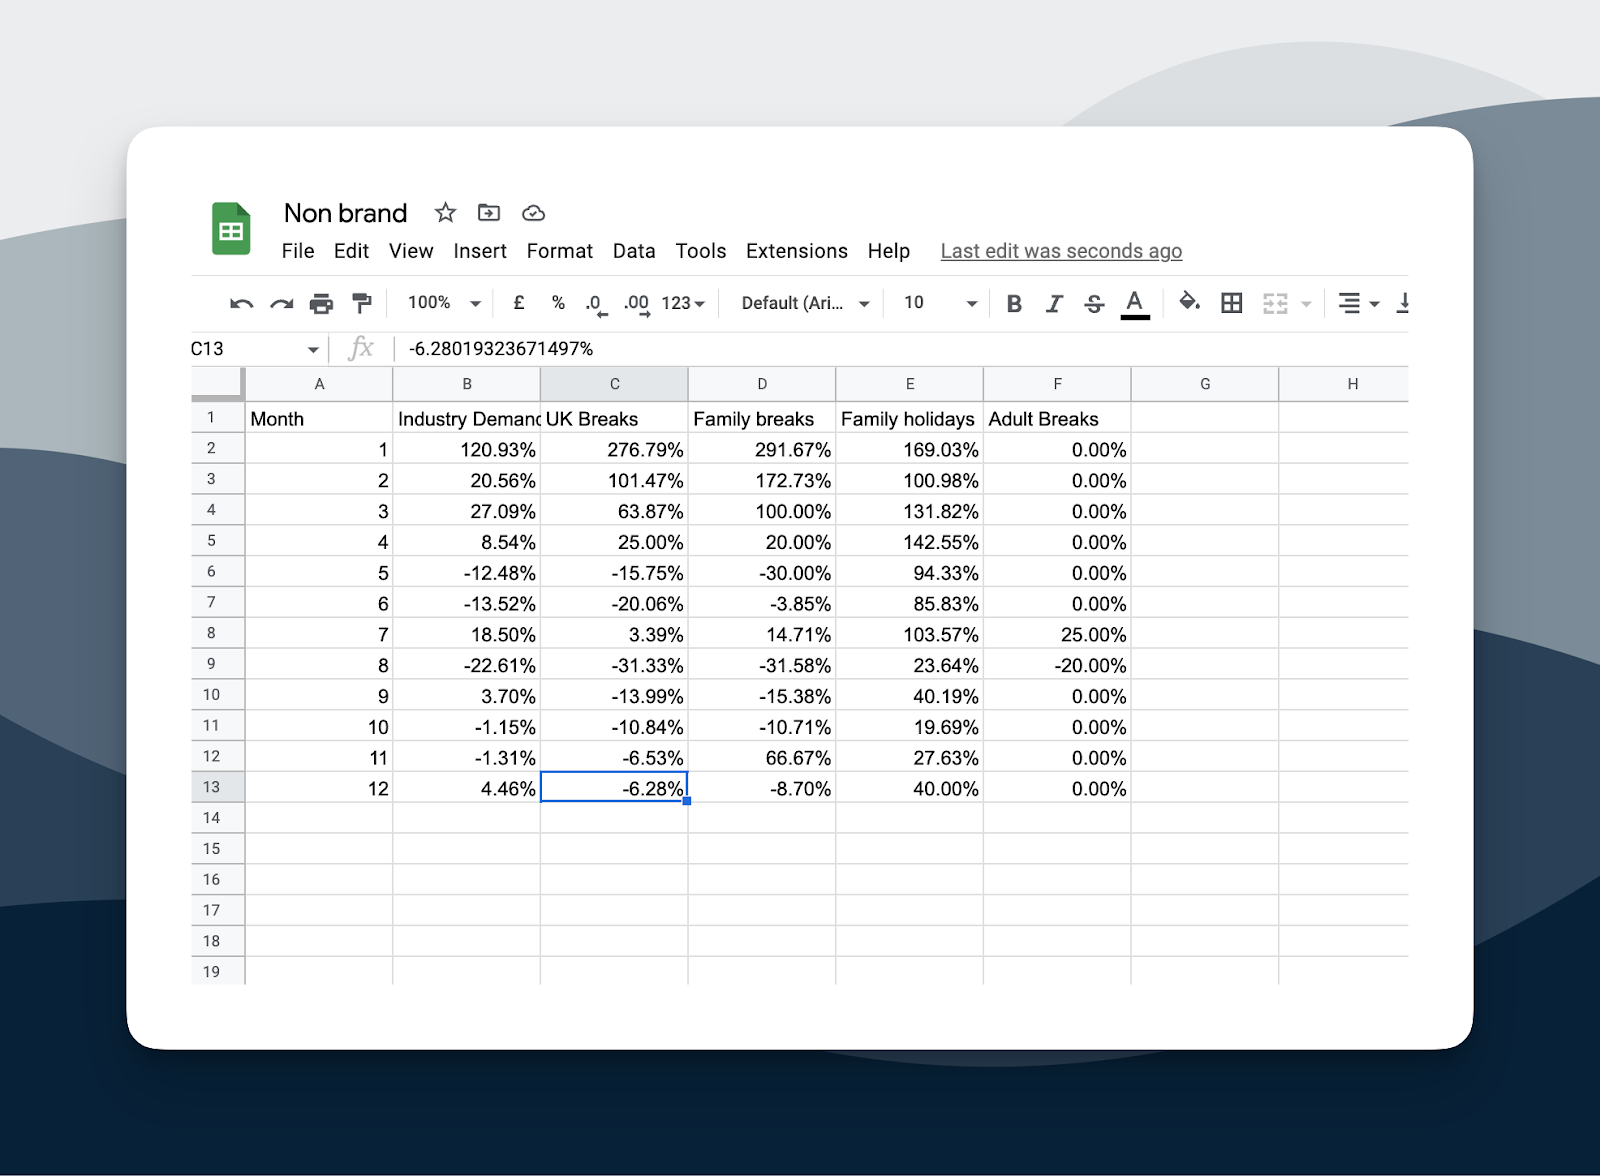Screen dimensions: 1600x1176
Task: Select row 13 header
Action: click(217, 787)
